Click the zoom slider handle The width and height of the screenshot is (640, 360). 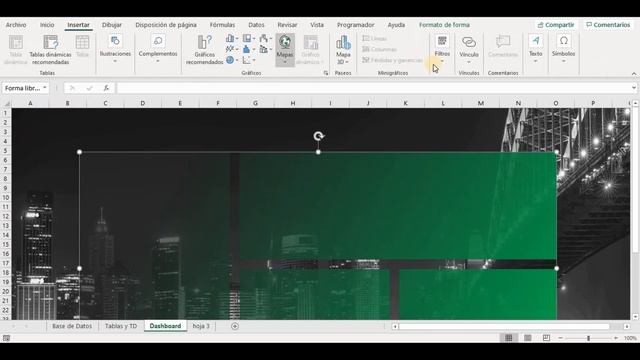tap(588, 338)
